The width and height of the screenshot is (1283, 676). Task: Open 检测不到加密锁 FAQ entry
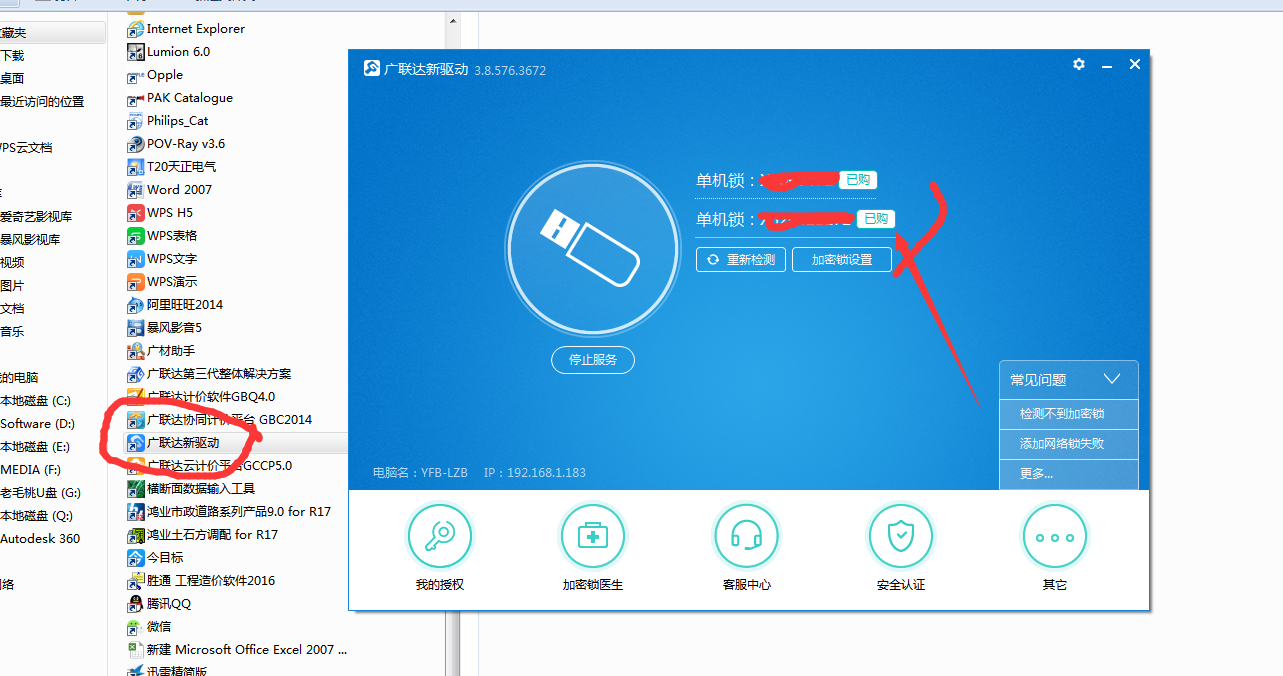pyautogui.click(x=1068, y=414)
